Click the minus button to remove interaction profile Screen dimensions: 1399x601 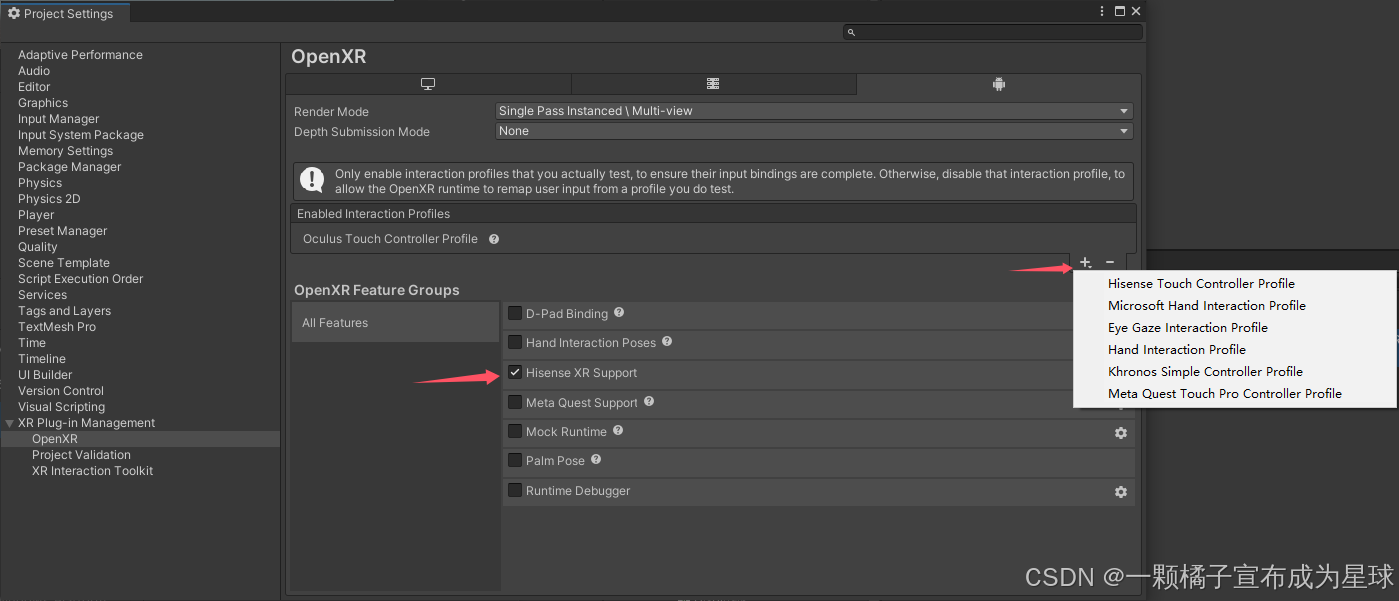pos(1110,262)
